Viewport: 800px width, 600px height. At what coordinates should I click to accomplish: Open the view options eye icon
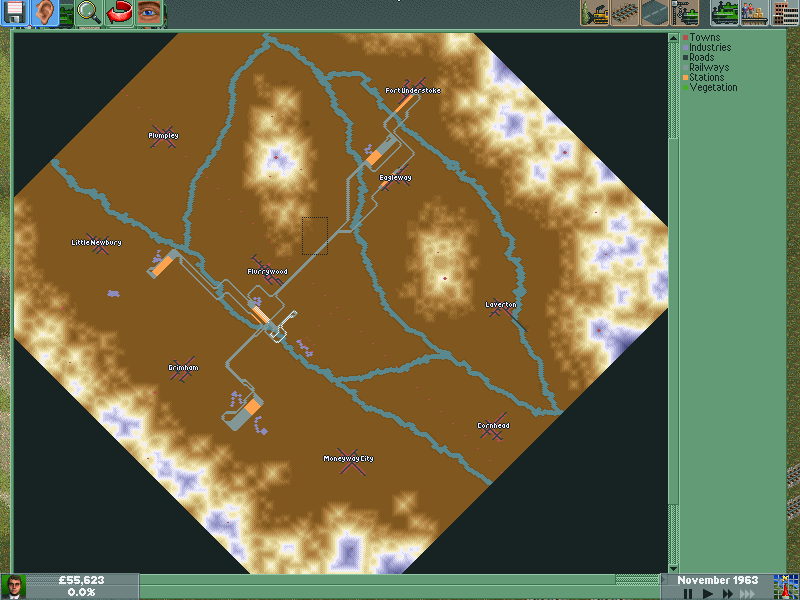[x=149, y=13]
